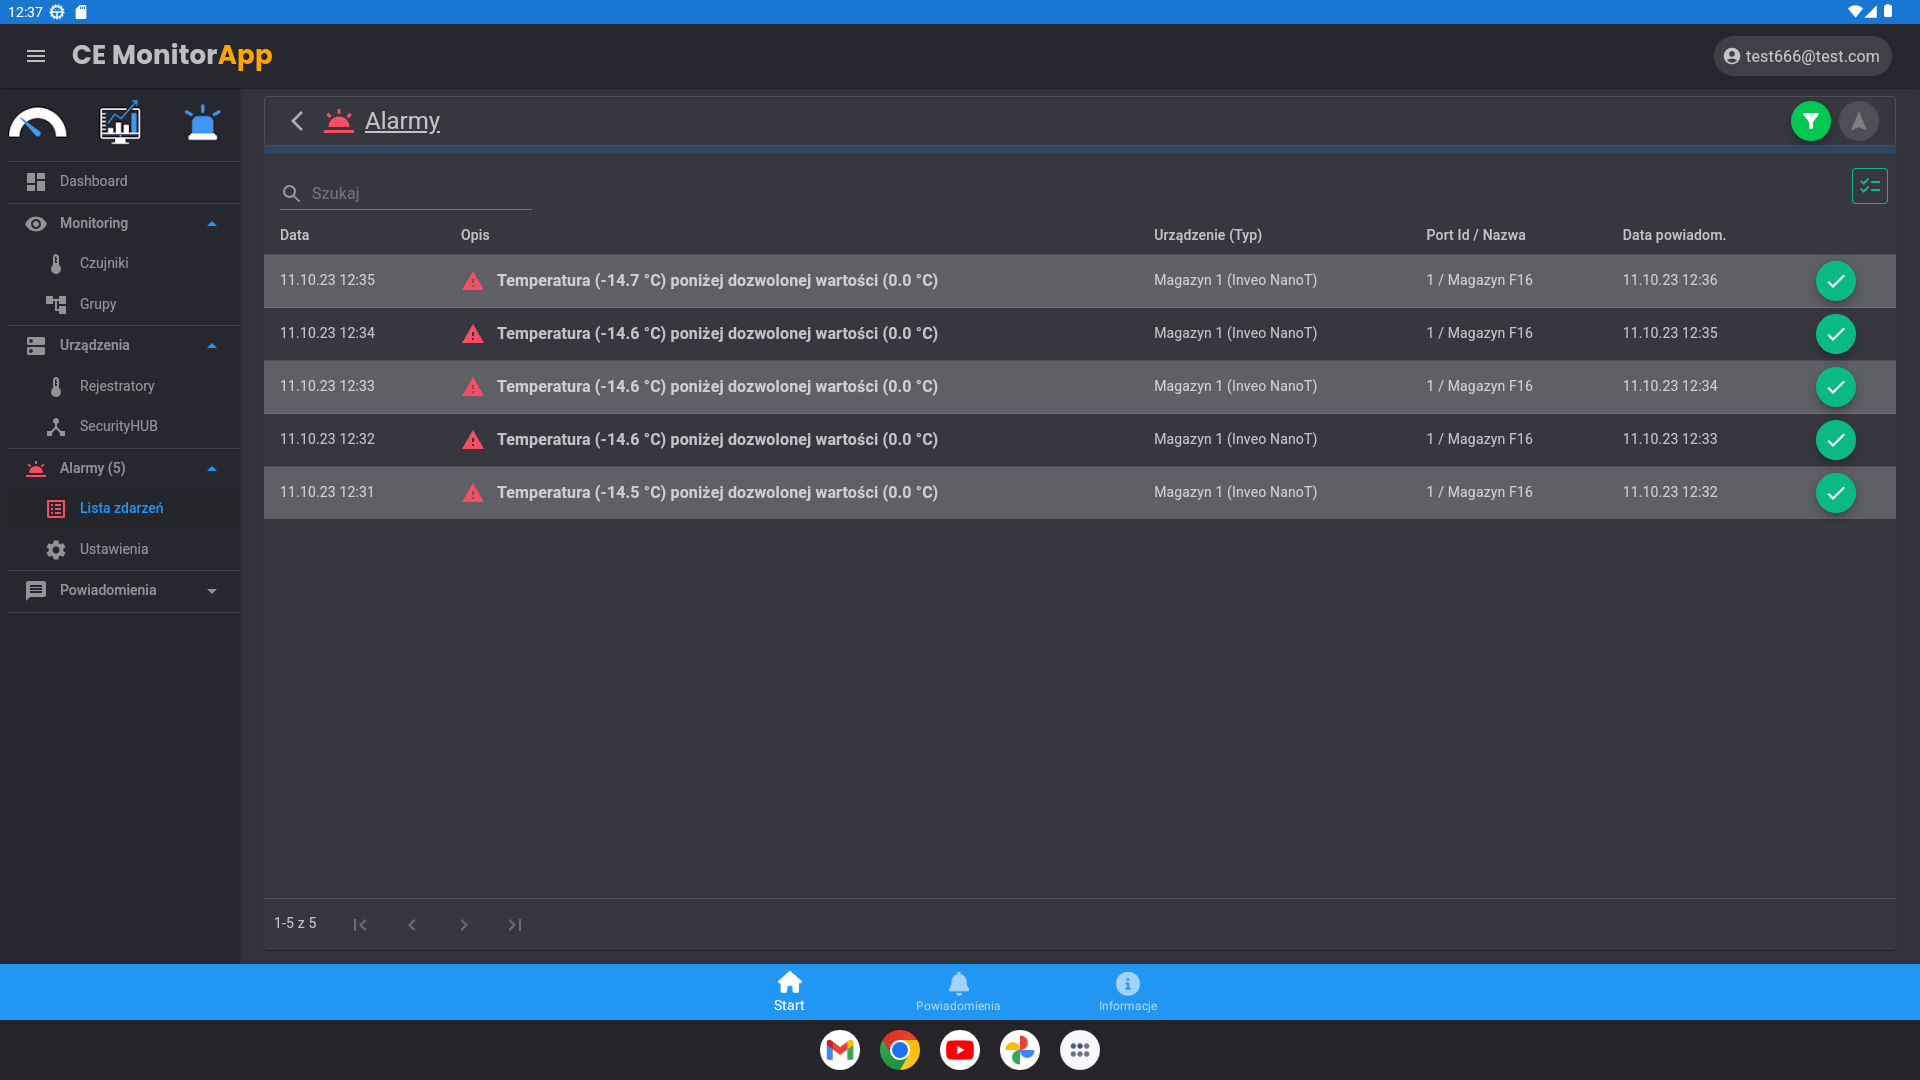Click the Opis column header
Viewport: 1920px width, 1080px height.
click(475, 235)
